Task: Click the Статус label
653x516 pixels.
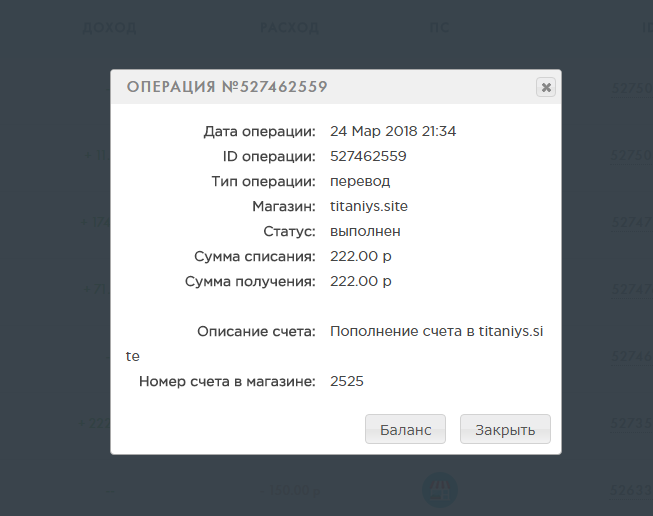Action: (x=289, y=231)
